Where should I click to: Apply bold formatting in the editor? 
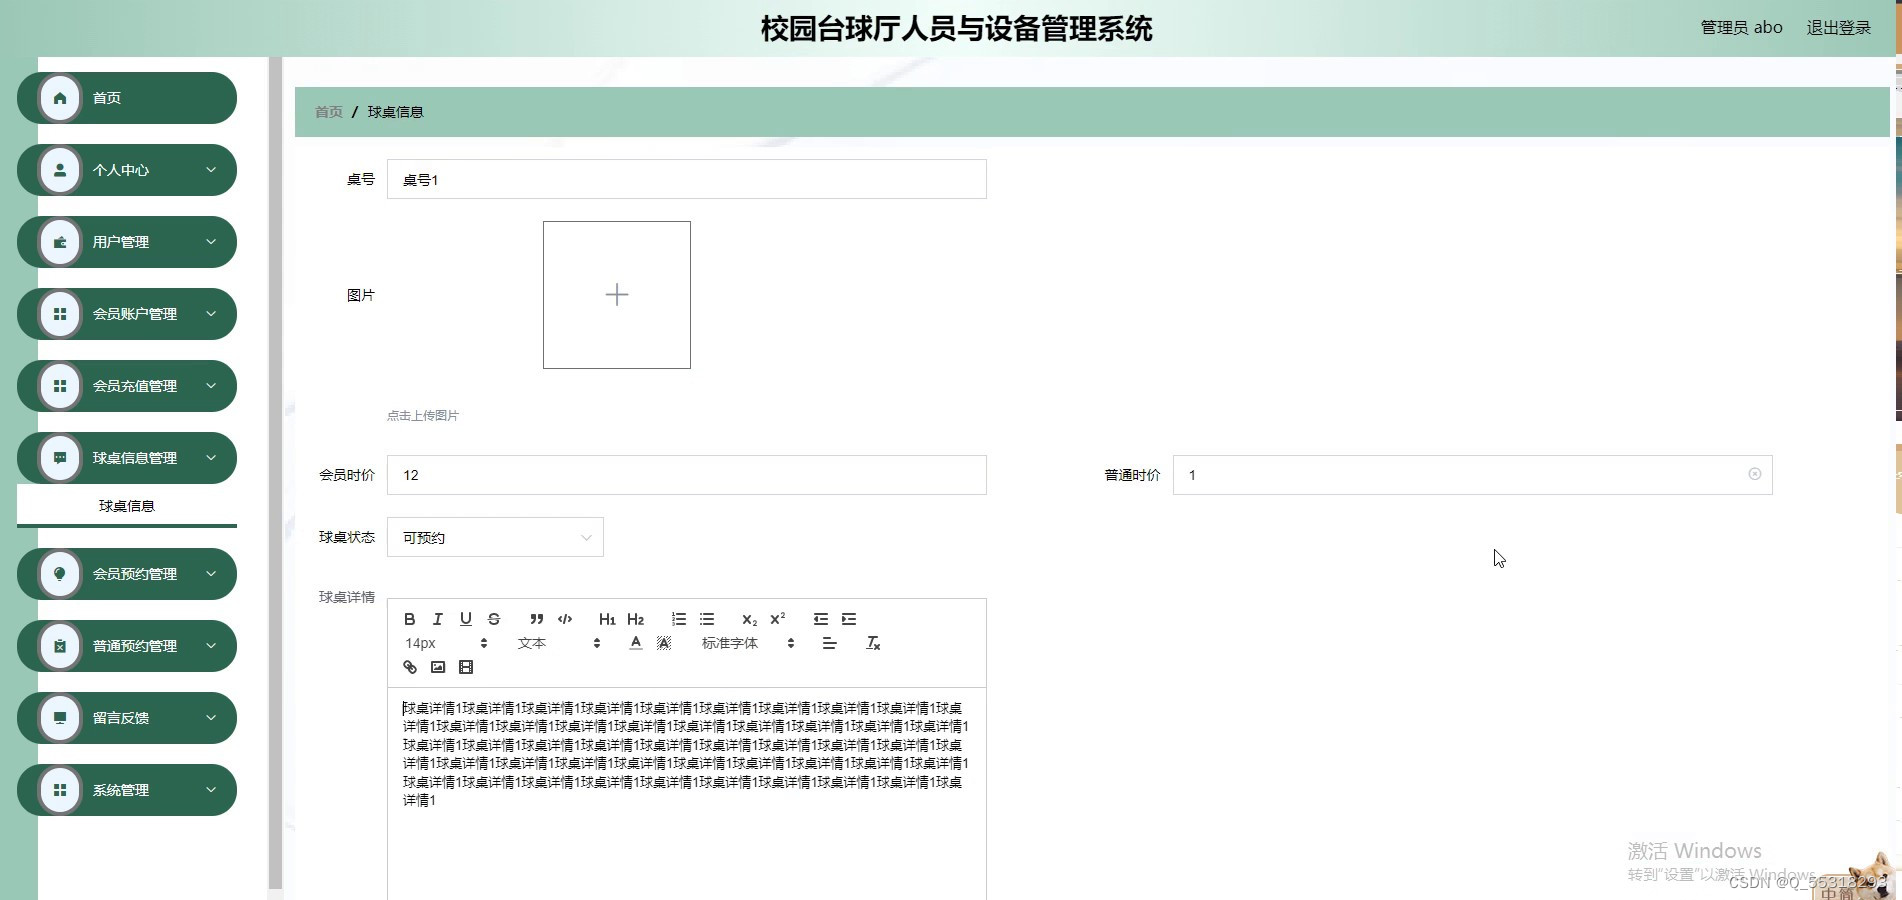pos(409,619)
